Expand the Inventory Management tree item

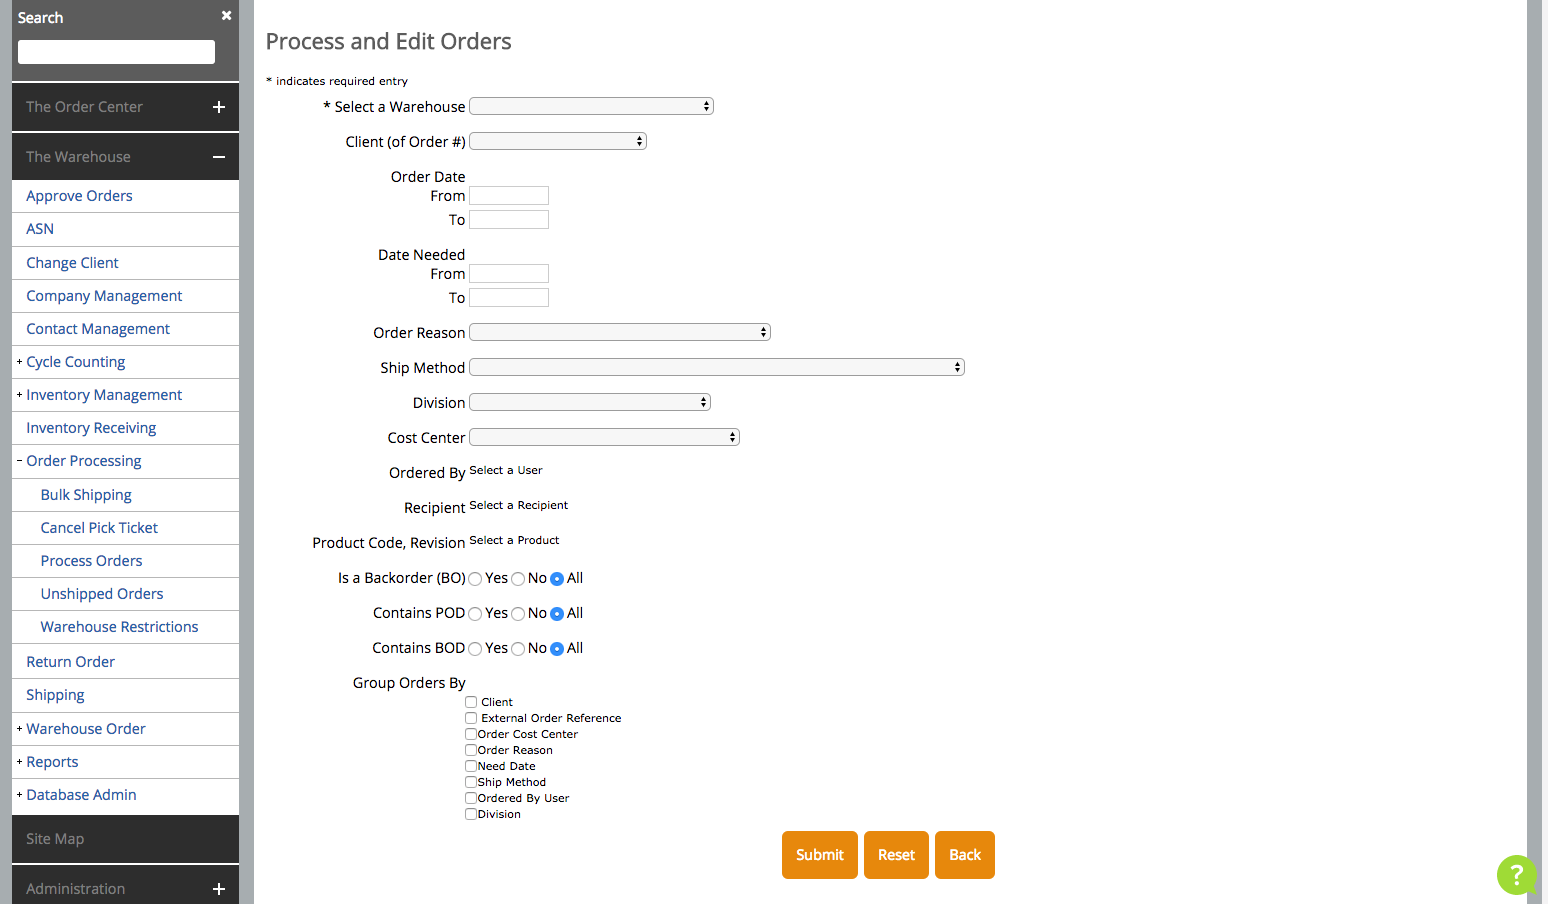click(x=19, y=395)
